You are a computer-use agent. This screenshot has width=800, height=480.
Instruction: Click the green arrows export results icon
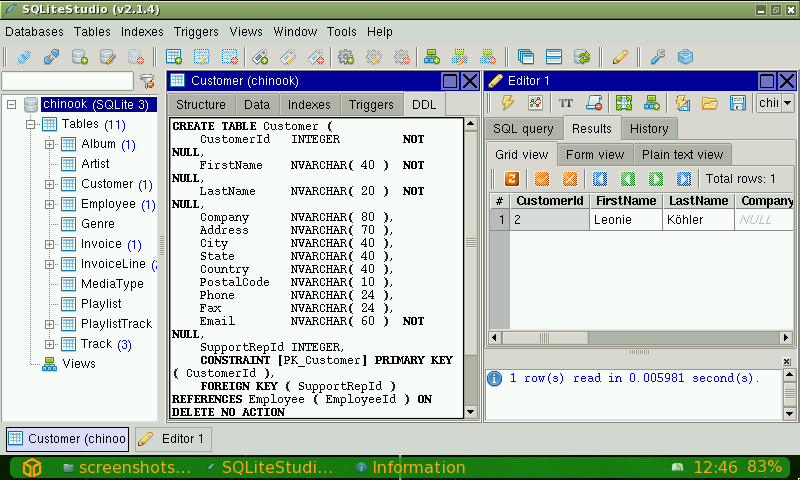[x=623, y=103]
